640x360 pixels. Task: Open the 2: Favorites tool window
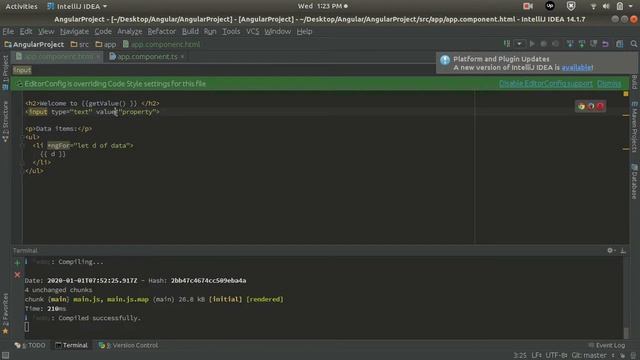(x=5, y=313)
